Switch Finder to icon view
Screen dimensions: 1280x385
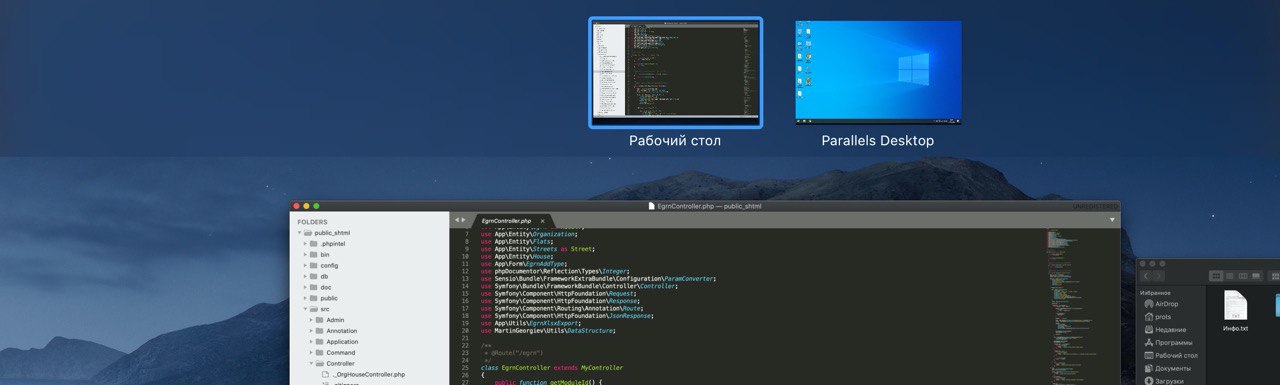click(x=1216, y=275)
